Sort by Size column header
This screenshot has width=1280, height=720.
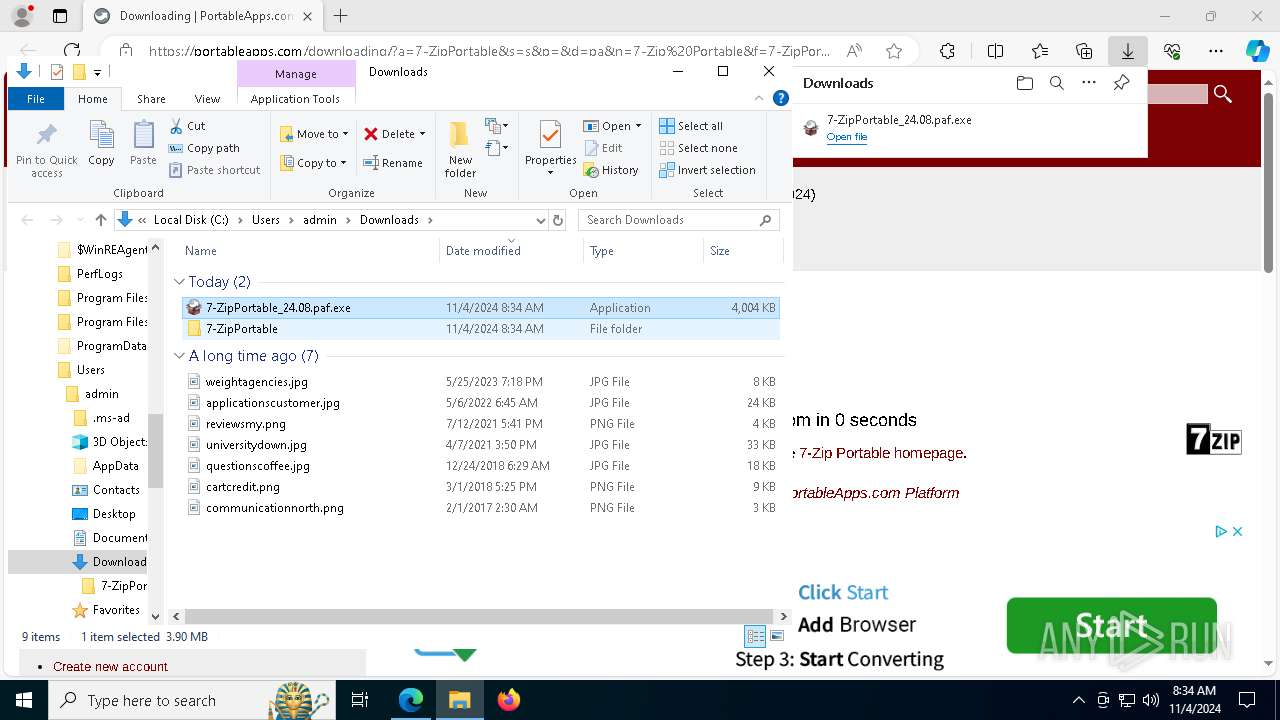click(x=742, y=251)
